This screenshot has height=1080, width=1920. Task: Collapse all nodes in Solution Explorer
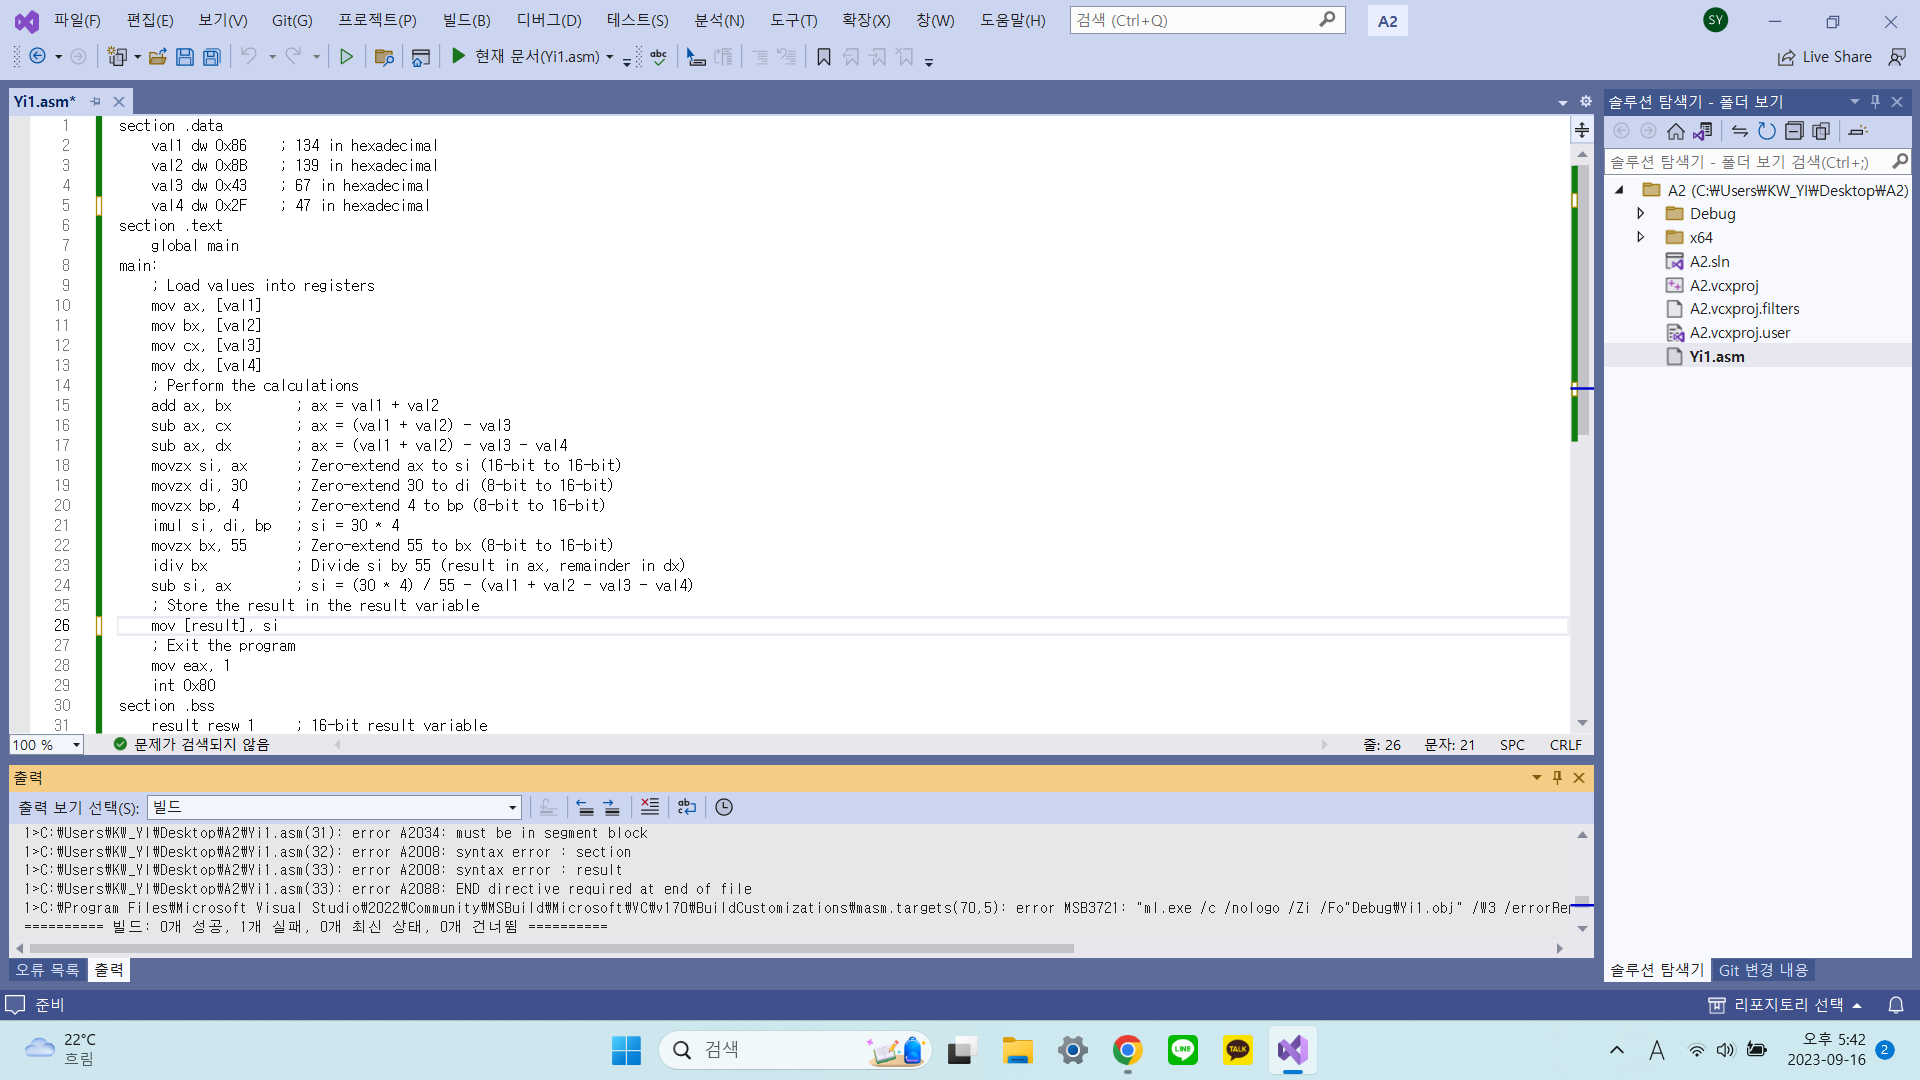[x=1795, y=131]
